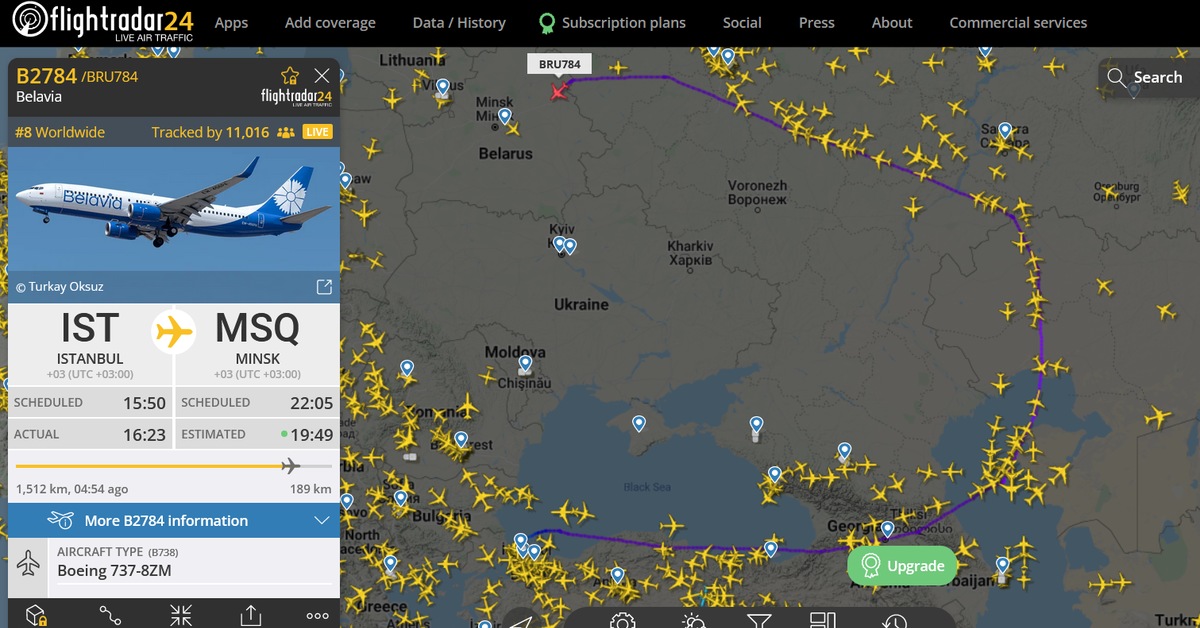Open the three-dots more options menu
1200x628 pixels.
(317, 616)
